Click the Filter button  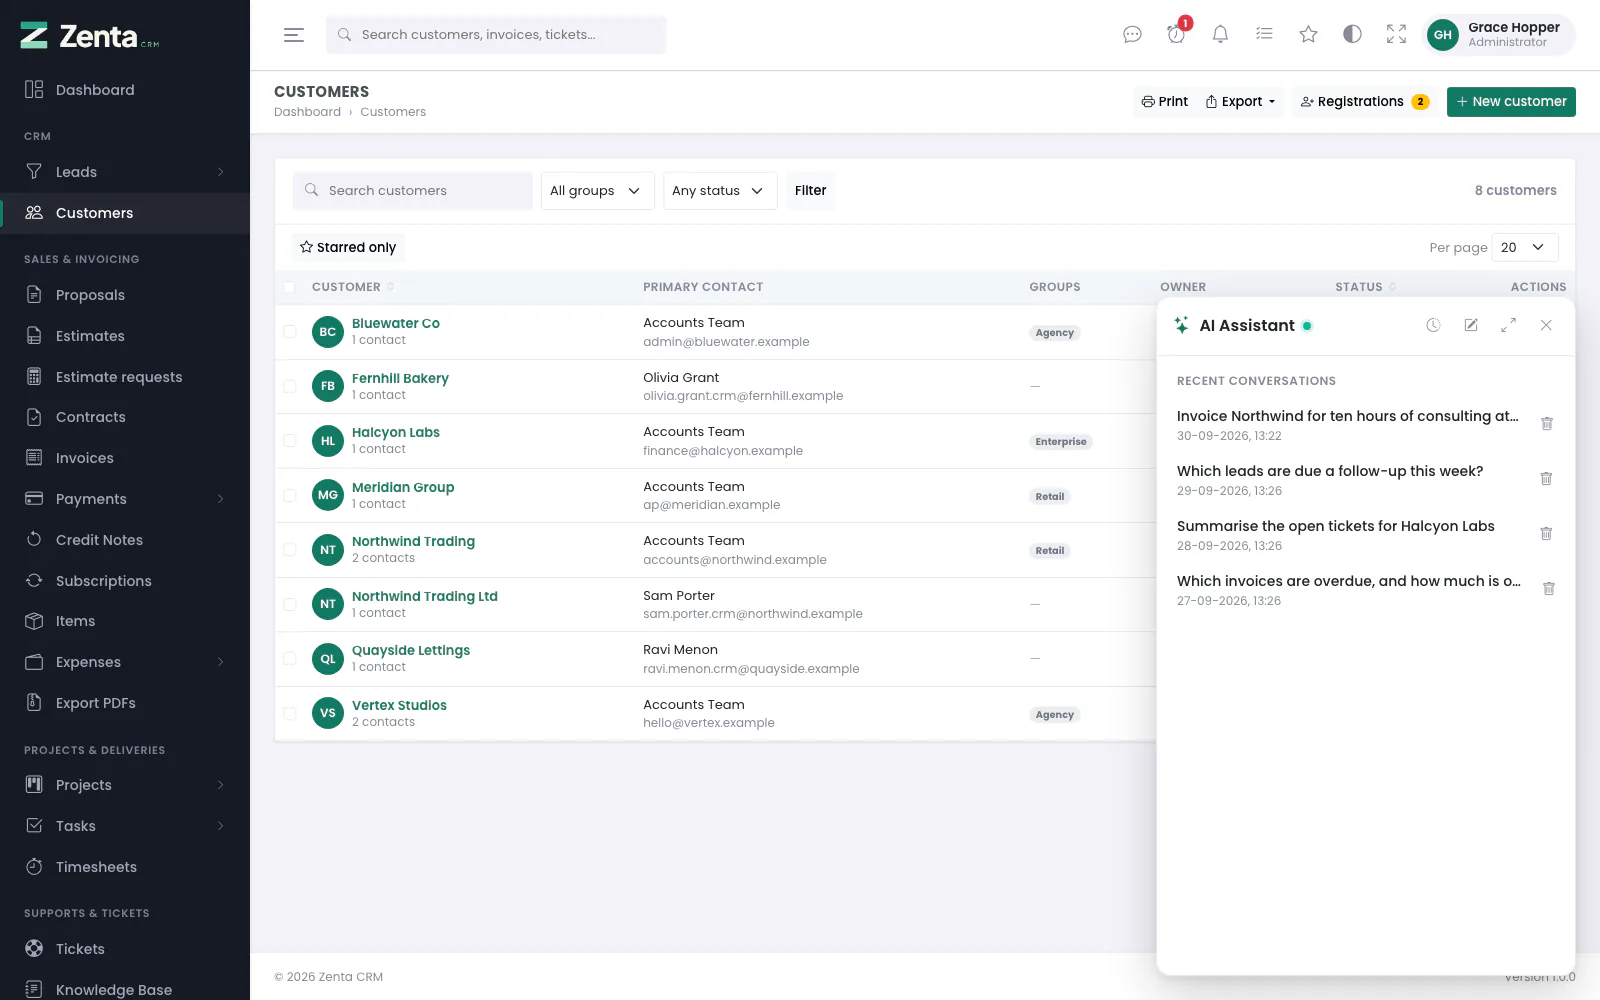click(810, 191)
